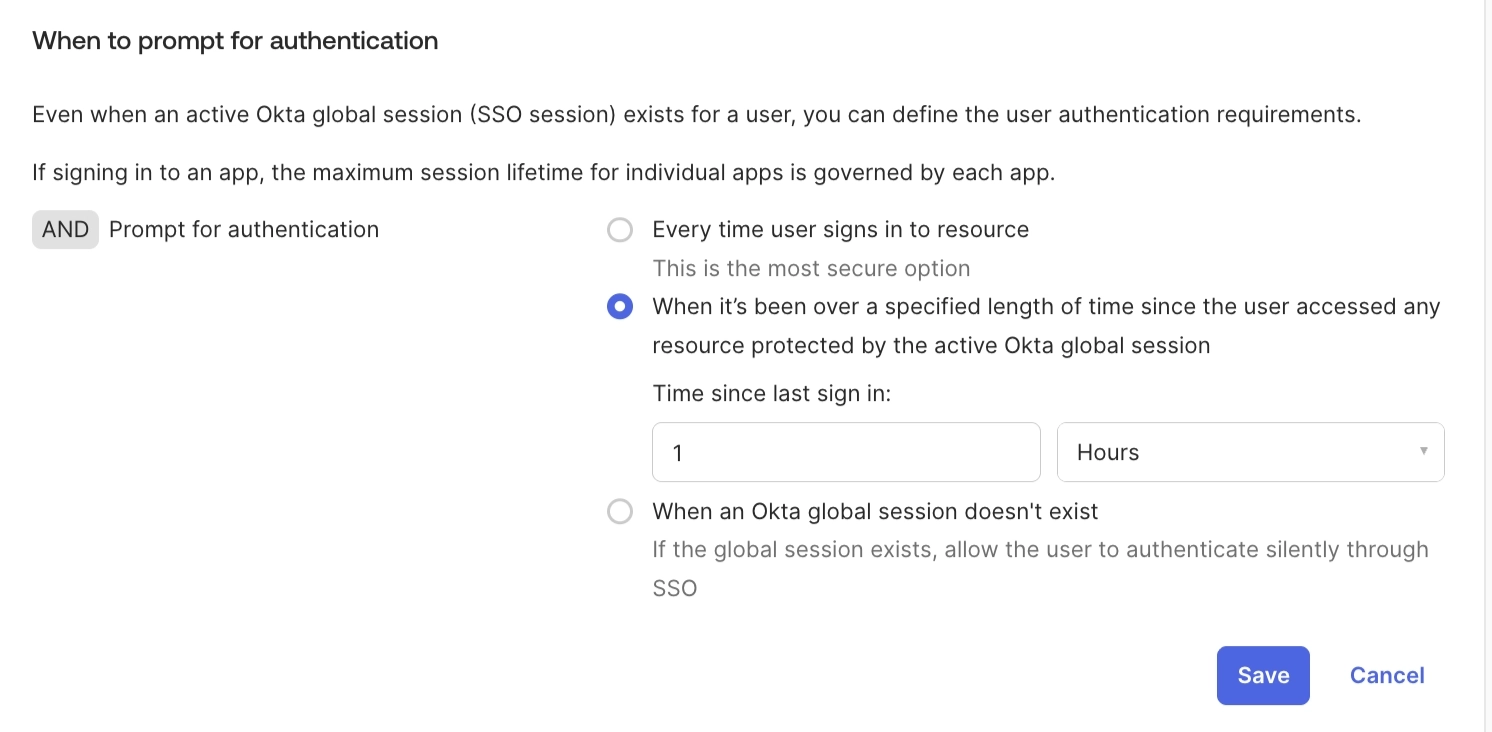Viewport: 1492px width, 732px height.
Task: Click the maximum session lifetime sentence
Action: (x=543, y=172)
